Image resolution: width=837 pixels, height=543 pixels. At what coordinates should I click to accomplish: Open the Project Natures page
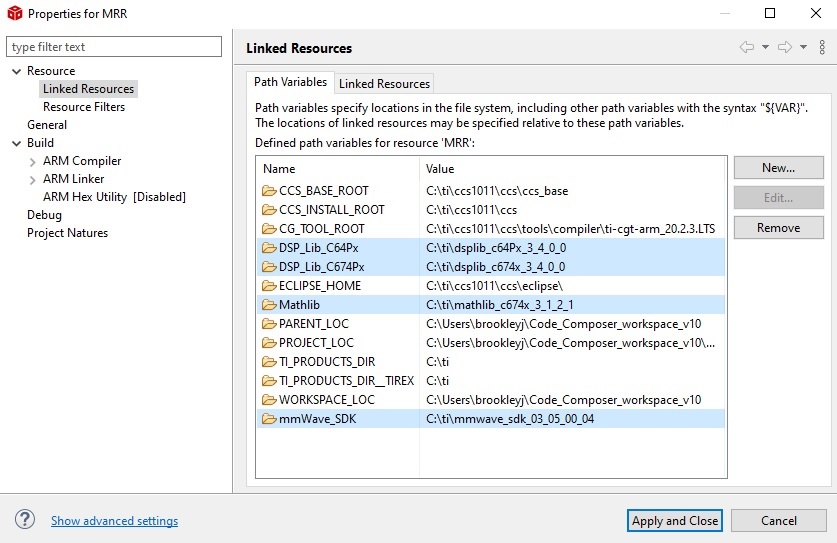(x=67, y=233)
